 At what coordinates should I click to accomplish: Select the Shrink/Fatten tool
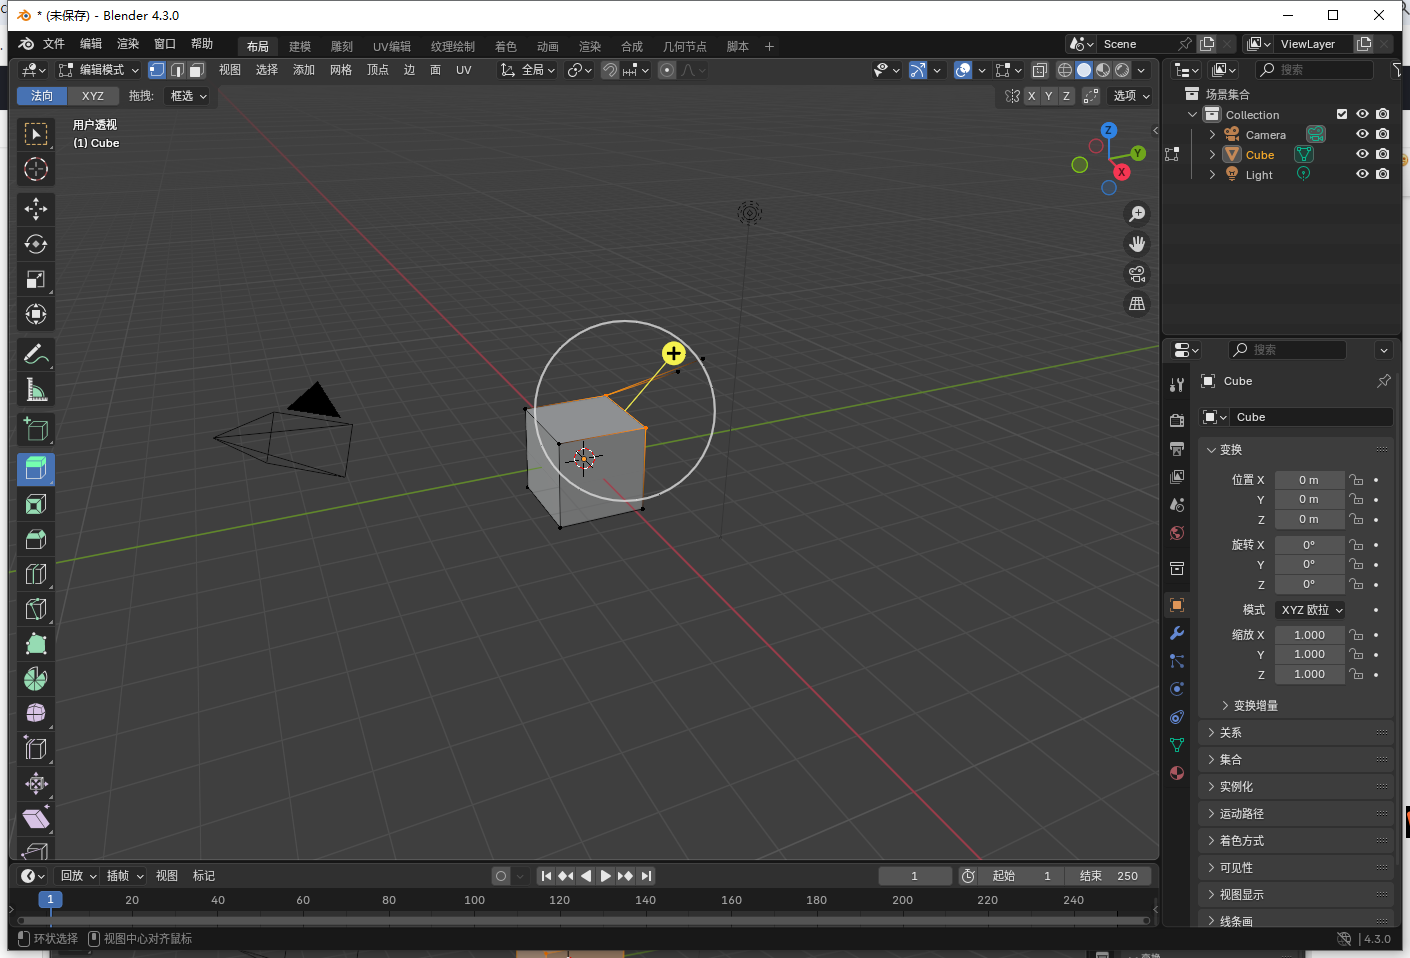36,783
